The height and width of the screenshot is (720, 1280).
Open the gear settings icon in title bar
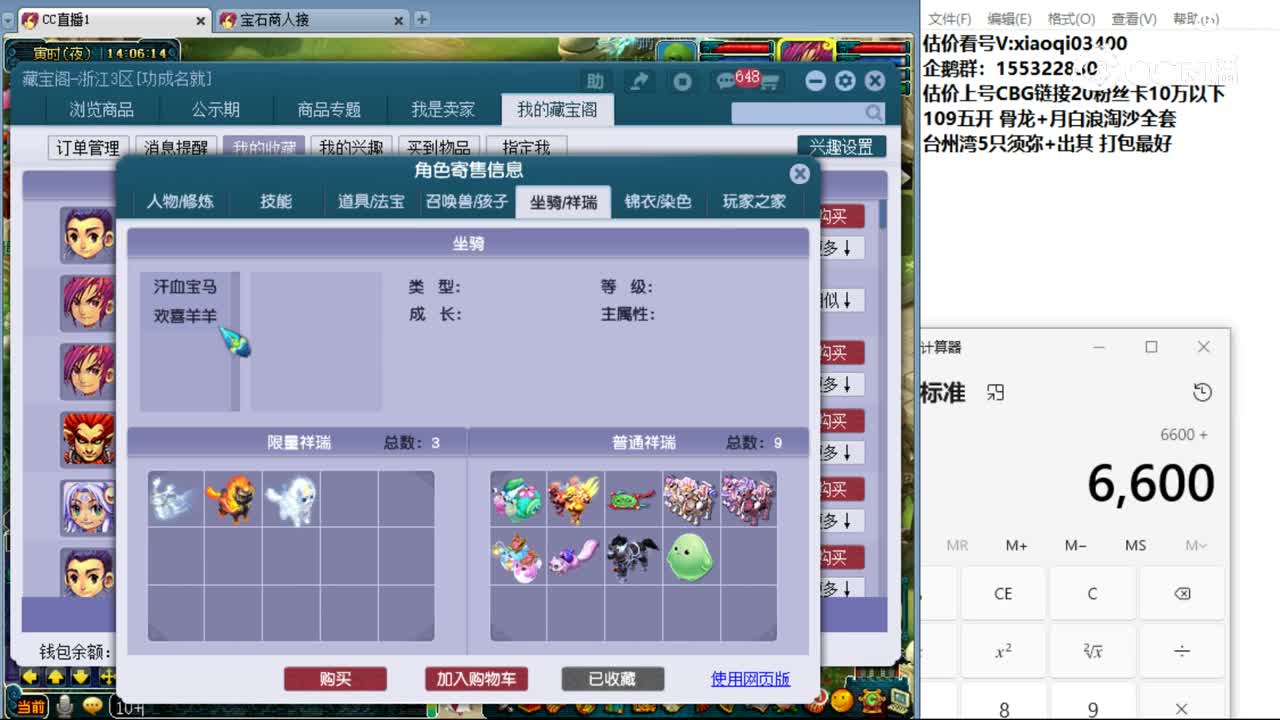pos(845,80)
